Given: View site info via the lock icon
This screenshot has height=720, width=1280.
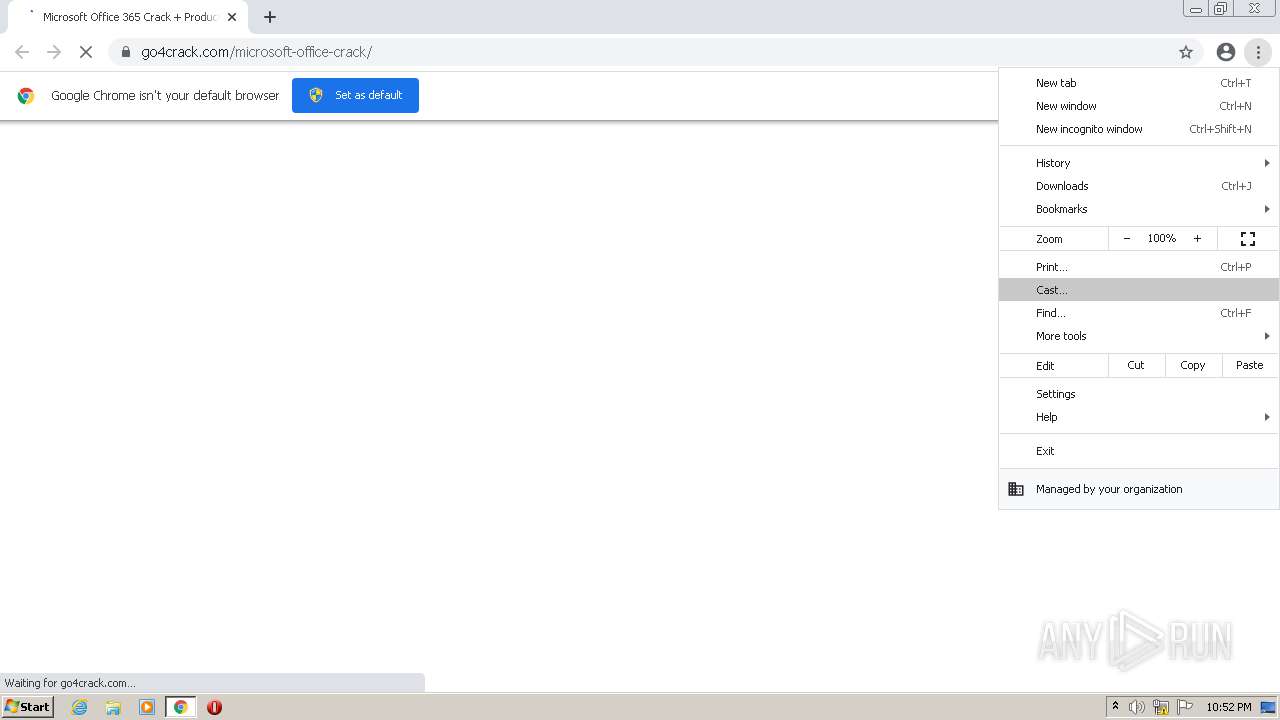Looking at the screenshot, I should pyautogui.click(x=125, y=52).
